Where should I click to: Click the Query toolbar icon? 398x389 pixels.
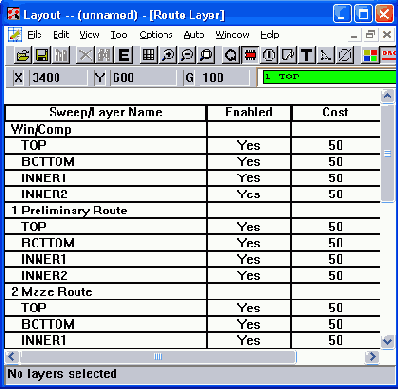231,55
